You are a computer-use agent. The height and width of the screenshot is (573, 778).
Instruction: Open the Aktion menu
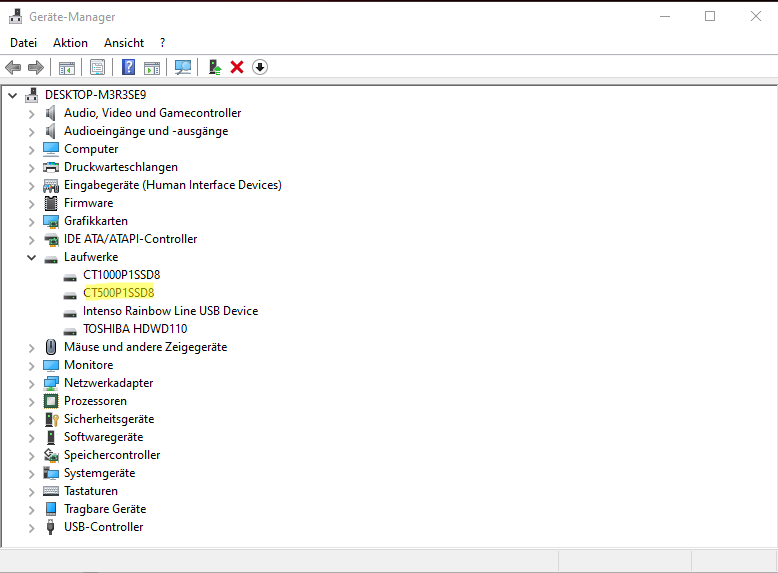pyautogui.click(x=70, y=43)
